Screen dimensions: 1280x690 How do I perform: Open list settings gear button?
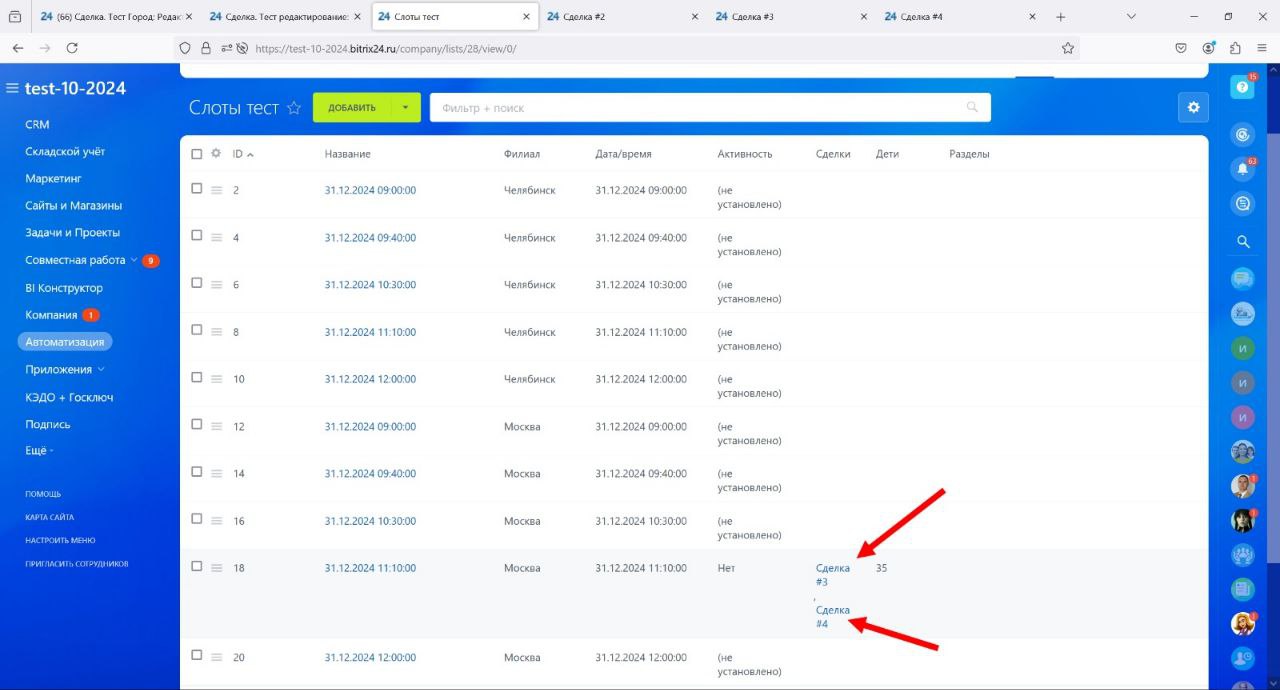tap(1192, 108)
